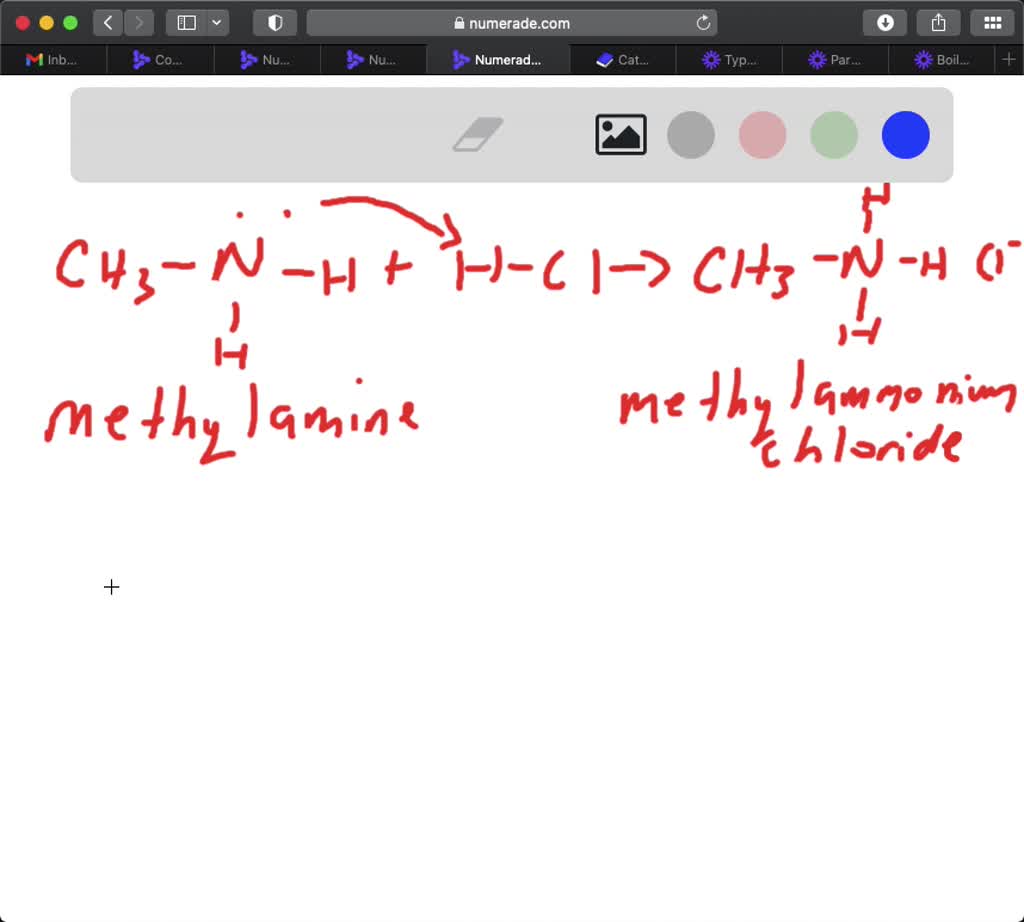
Task: Open a new tab with the plus button
Action: point(1011,59)
